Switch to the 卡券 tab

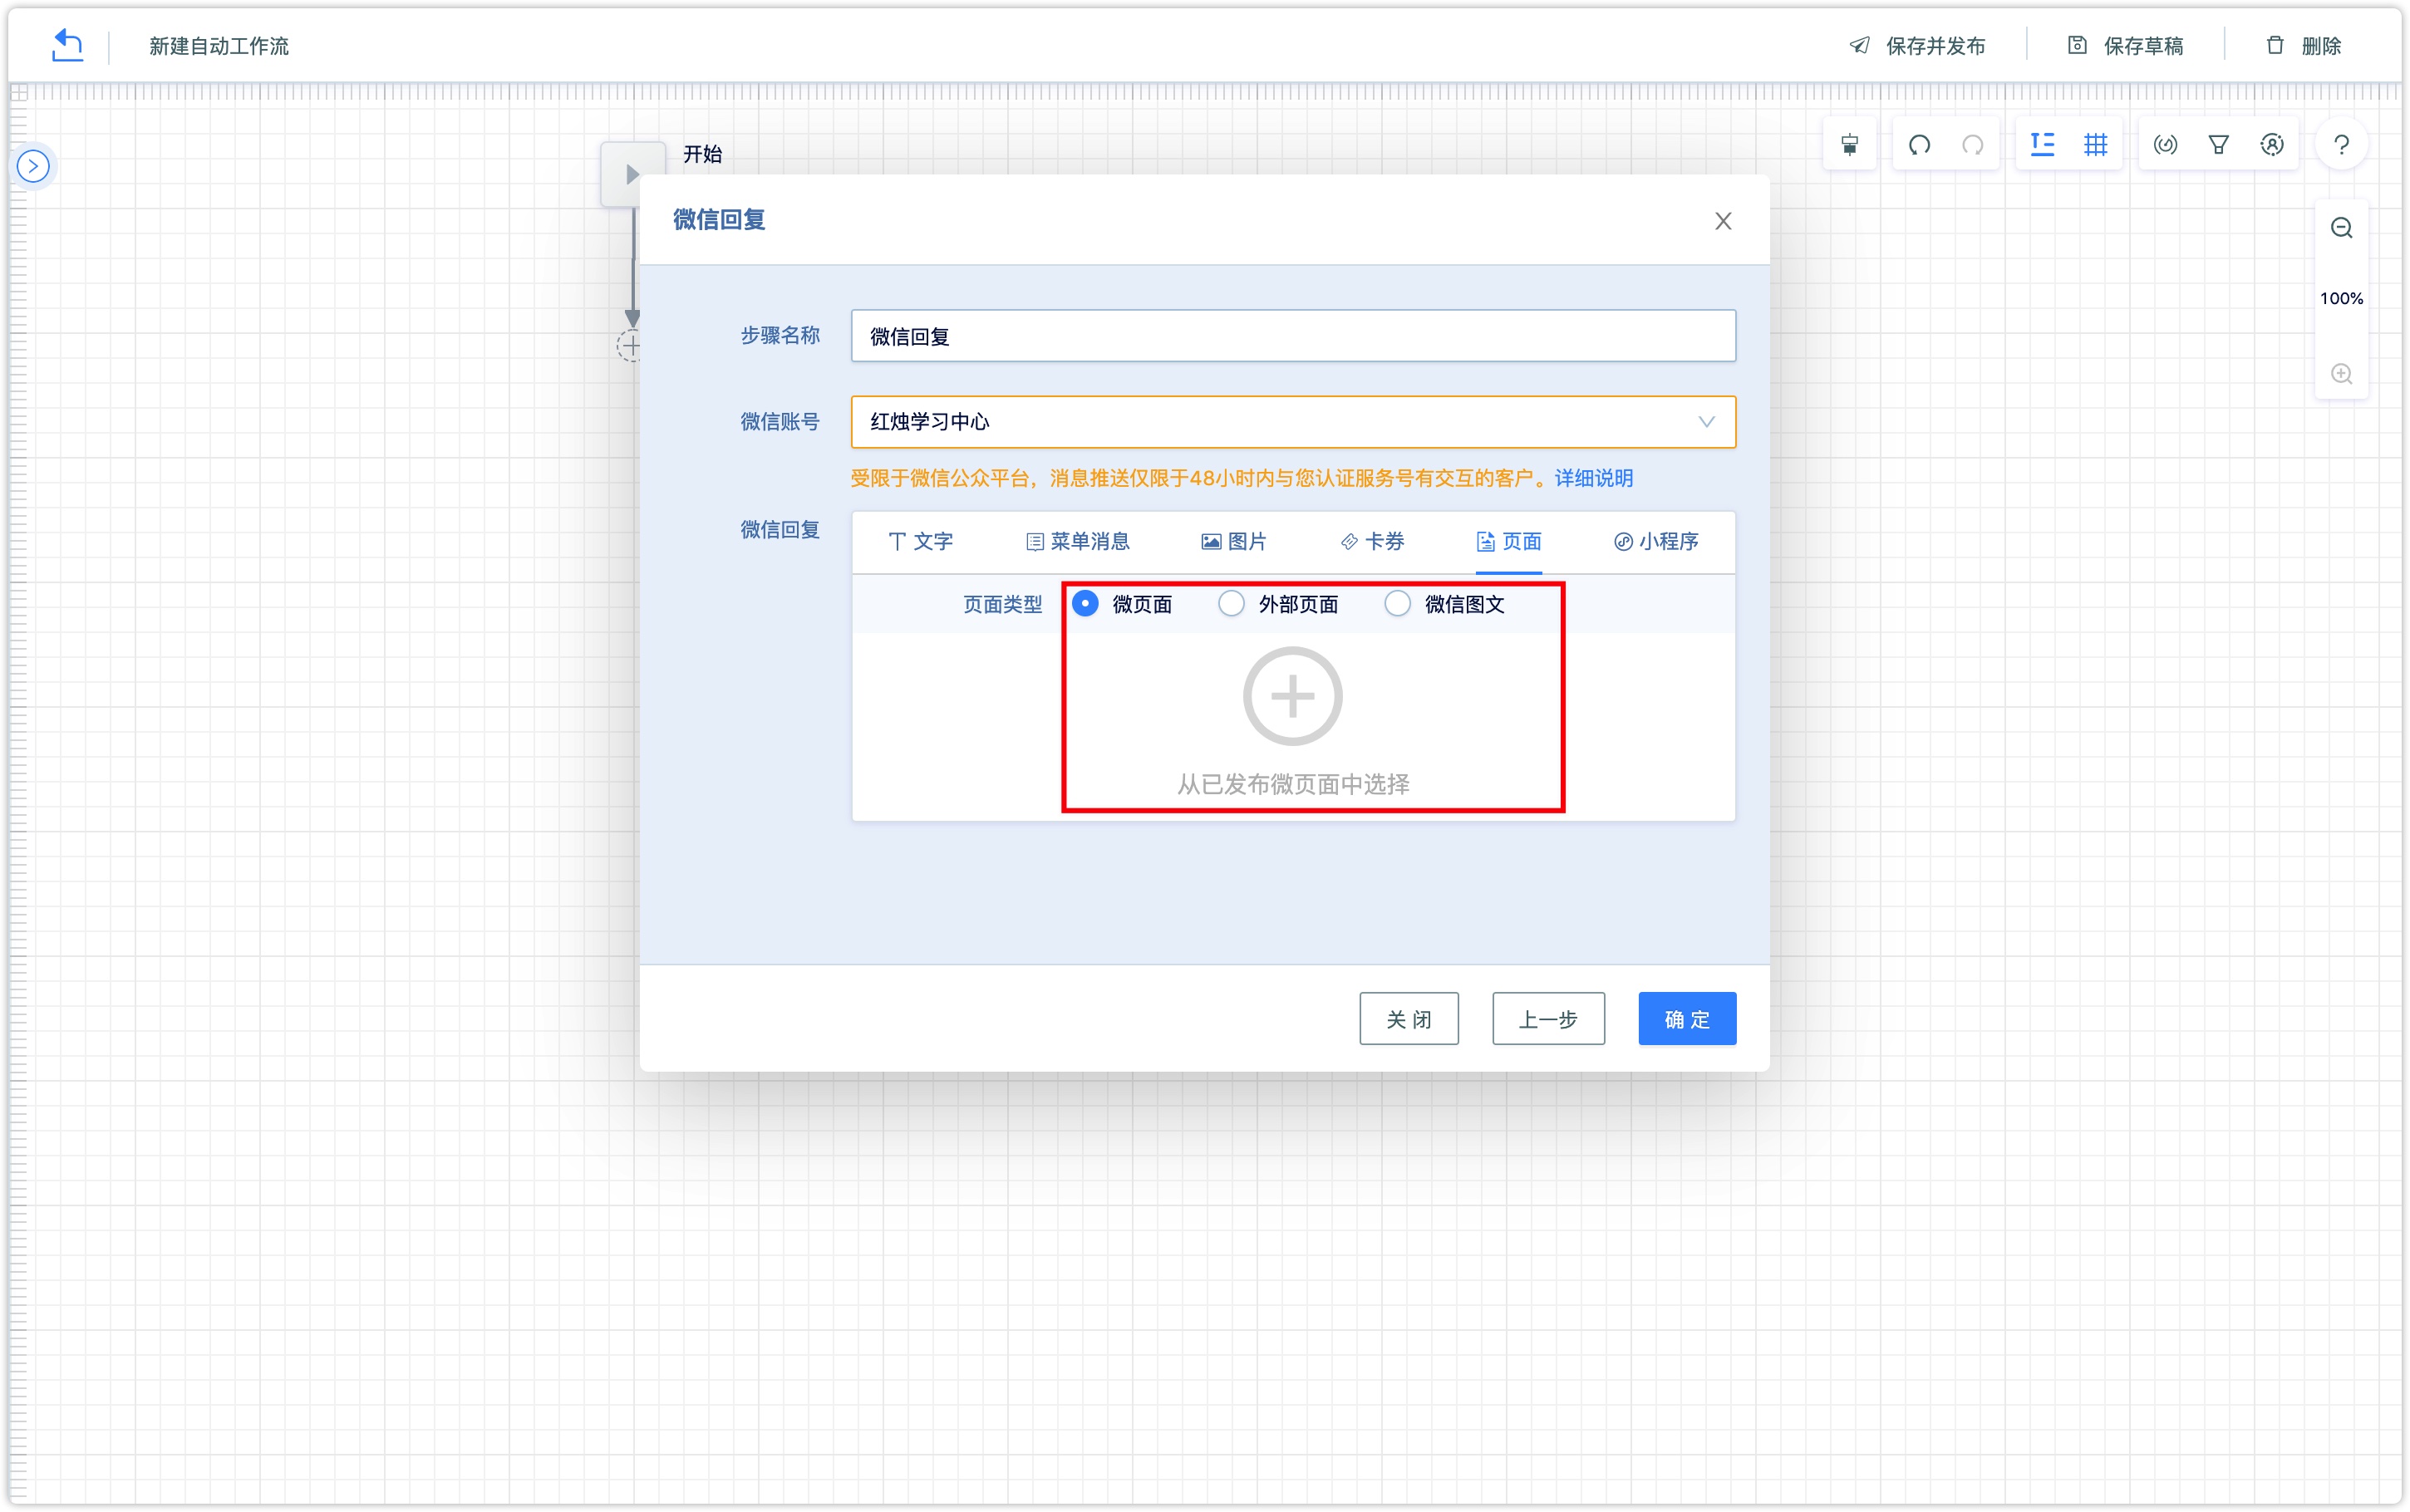pyautogui.click(x=1372, y=541)
